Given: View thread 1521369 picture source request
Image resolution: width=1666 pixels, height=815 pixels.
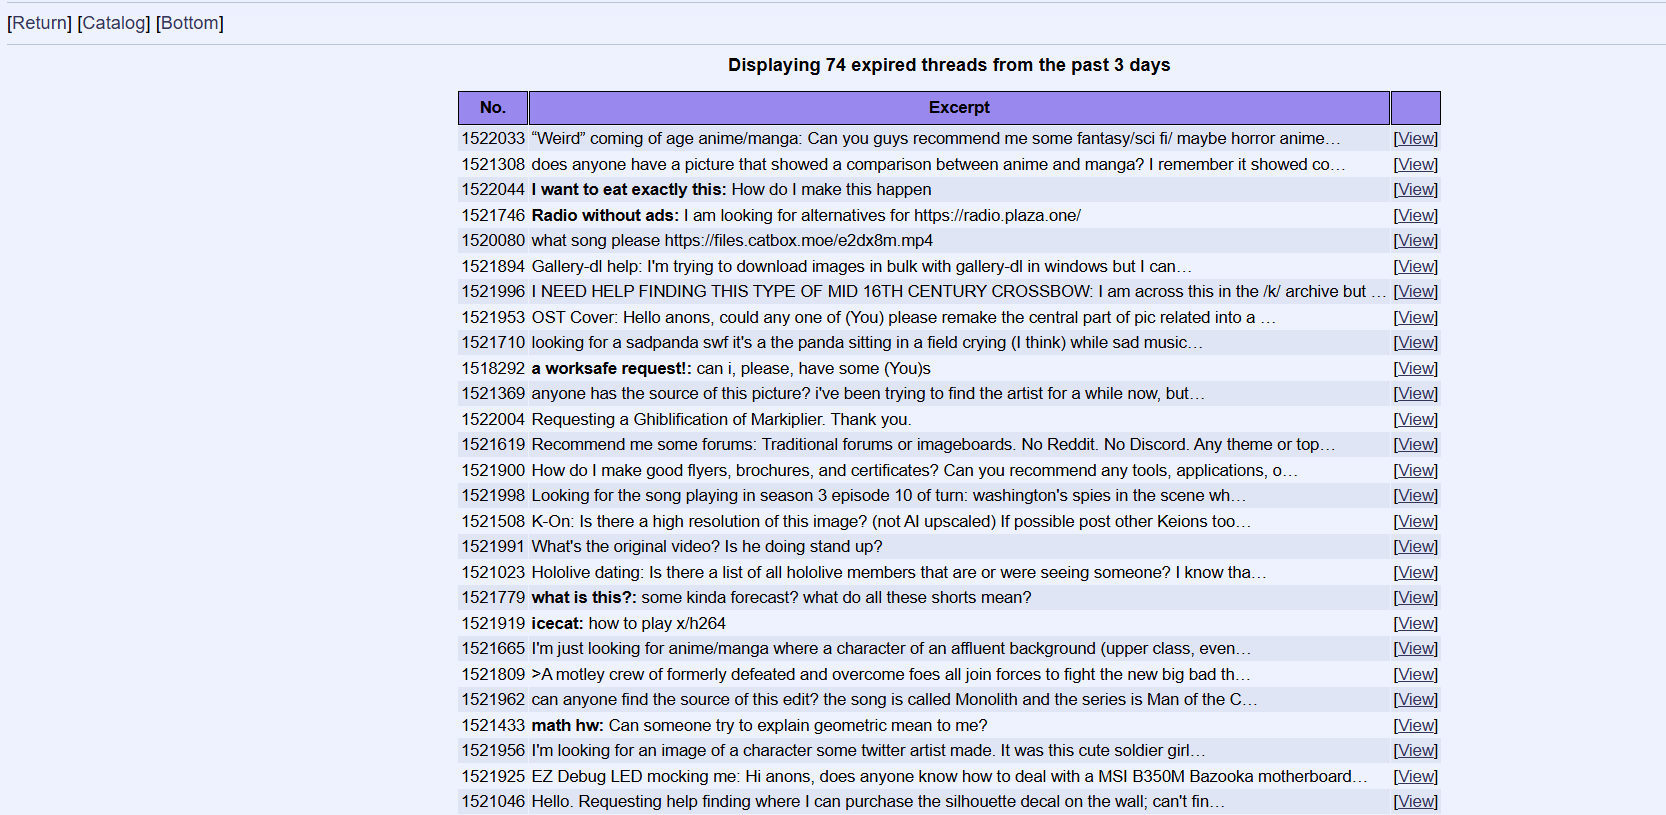Looking at the screenshot, I should [1416, 394].
